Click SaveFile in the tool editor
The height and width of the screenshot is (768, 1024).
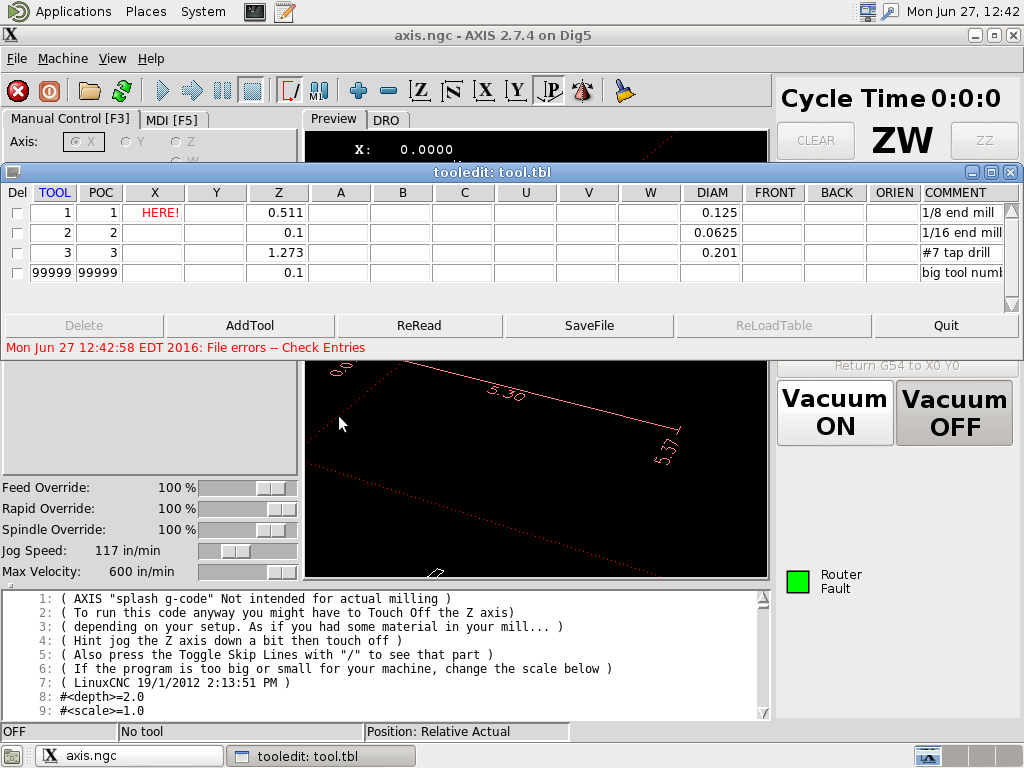589,326
